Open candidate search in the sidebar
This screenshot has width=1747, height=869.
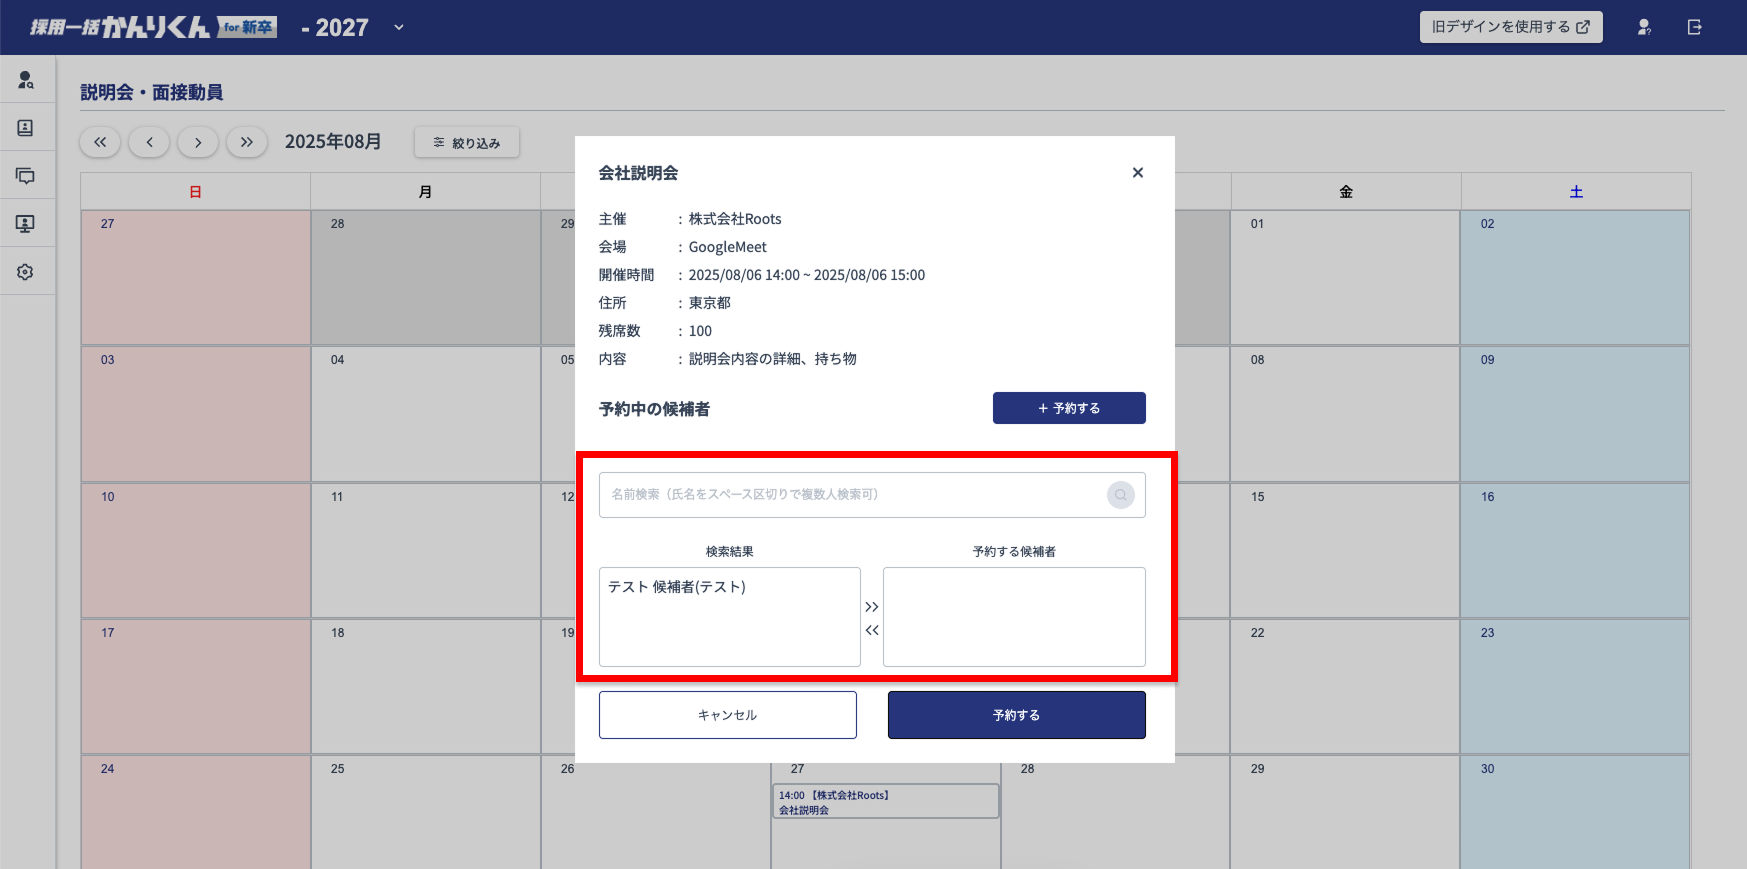pyautogui.click(x=26, y=80)
